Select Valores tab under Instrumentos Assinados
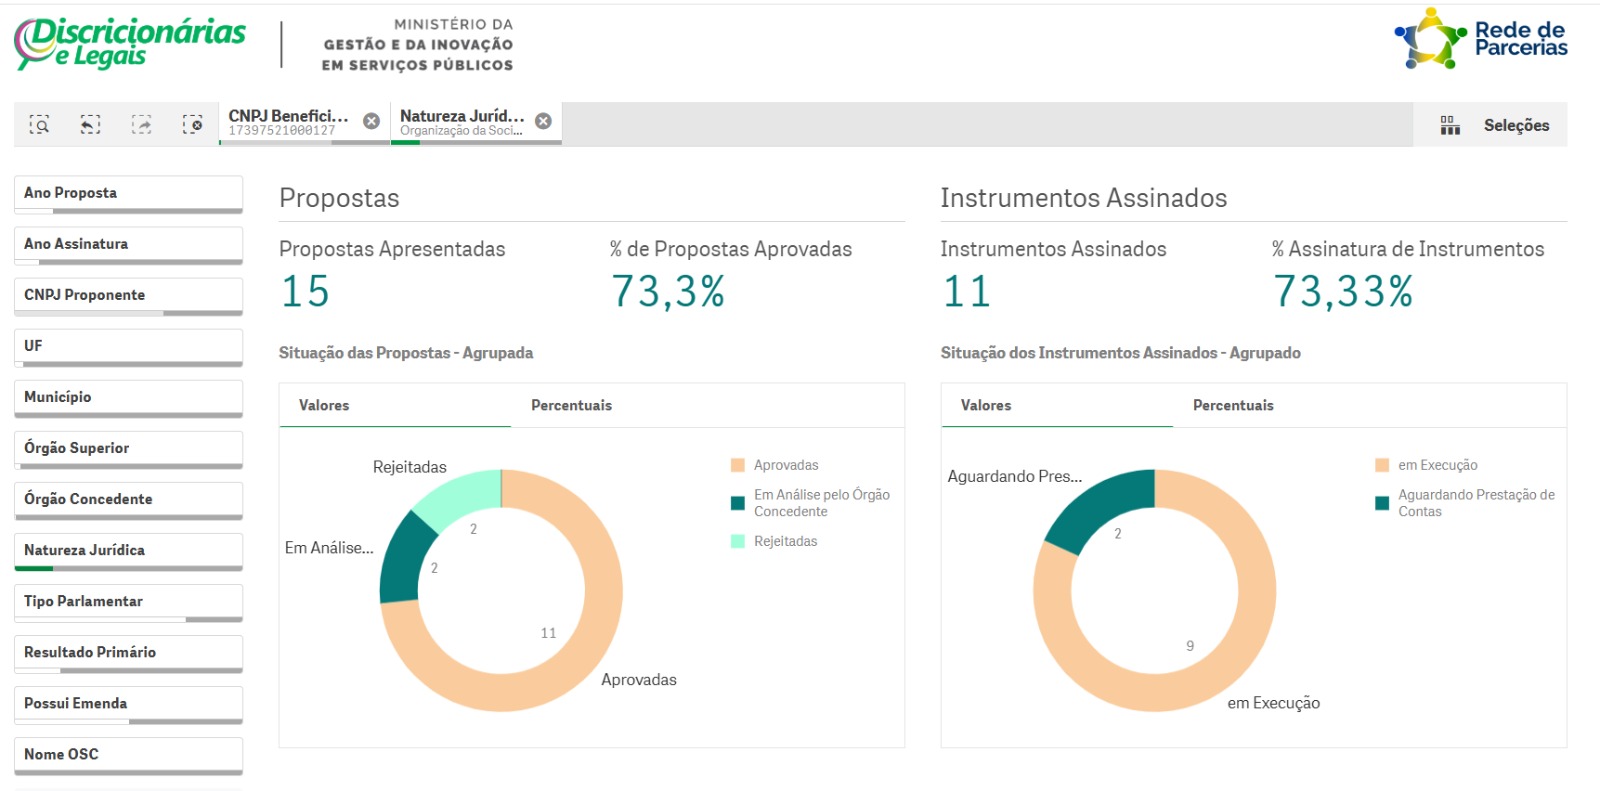This screenshot has width=1600, height=791. click(x=986, y=405)
